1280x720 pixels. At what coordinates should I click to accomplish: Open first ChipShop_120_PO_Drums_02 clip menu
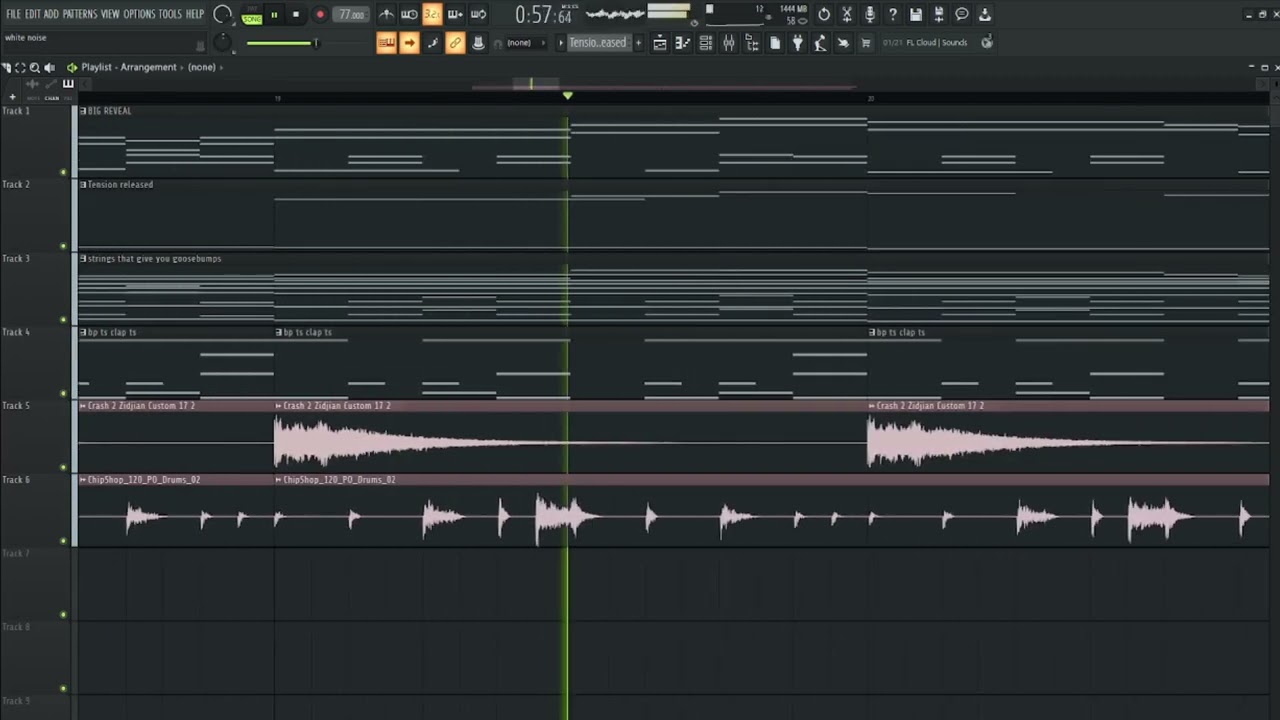(83, 480)
